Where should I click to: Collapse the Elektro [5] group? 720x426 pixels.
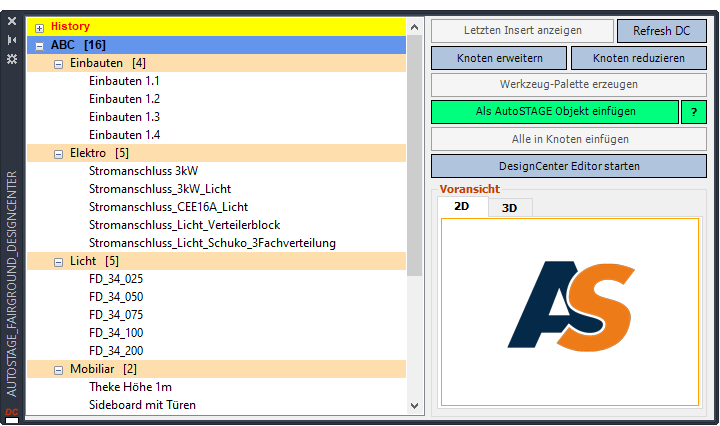point(58,154)
